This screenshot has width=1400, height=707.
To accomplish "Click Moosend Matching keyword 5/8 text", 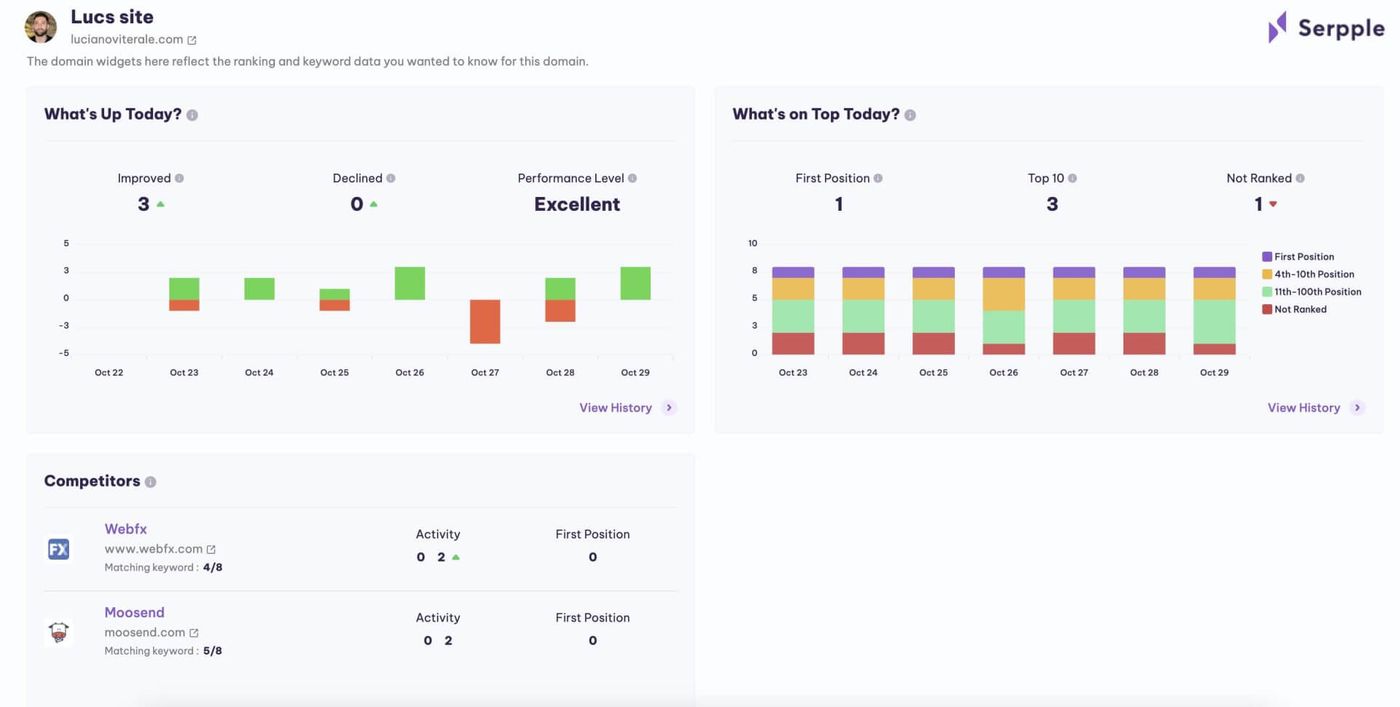I will (x=163, y=651).
